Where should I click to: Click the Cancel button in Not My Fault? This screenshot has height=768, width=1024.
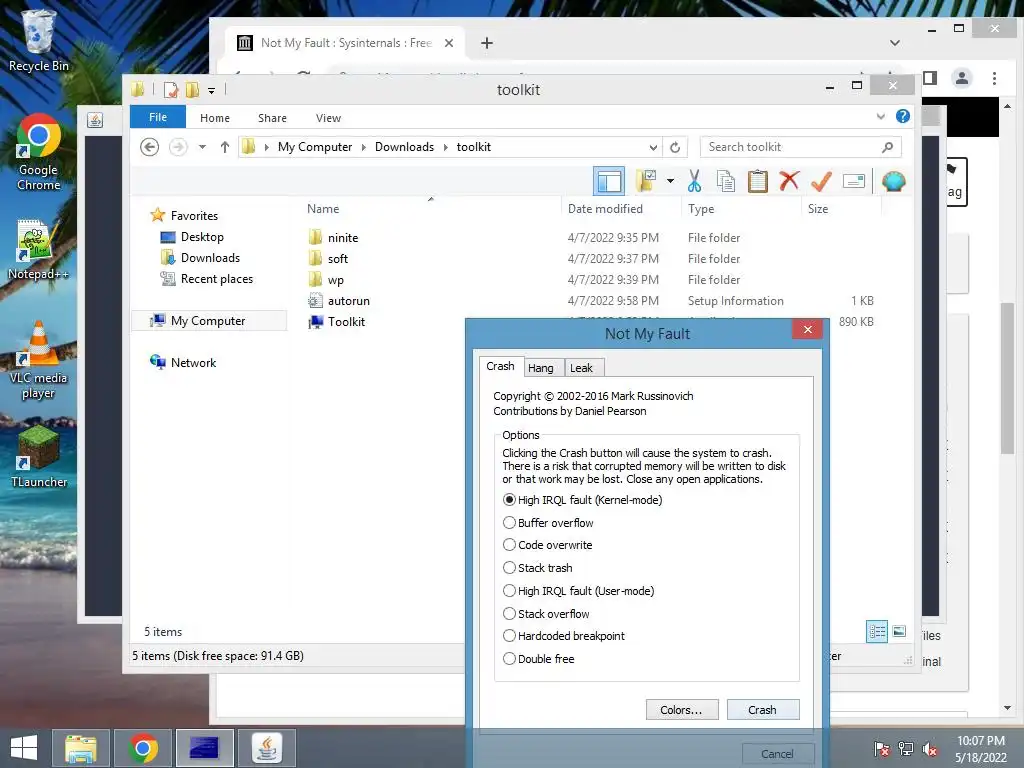tap(777, 754)
